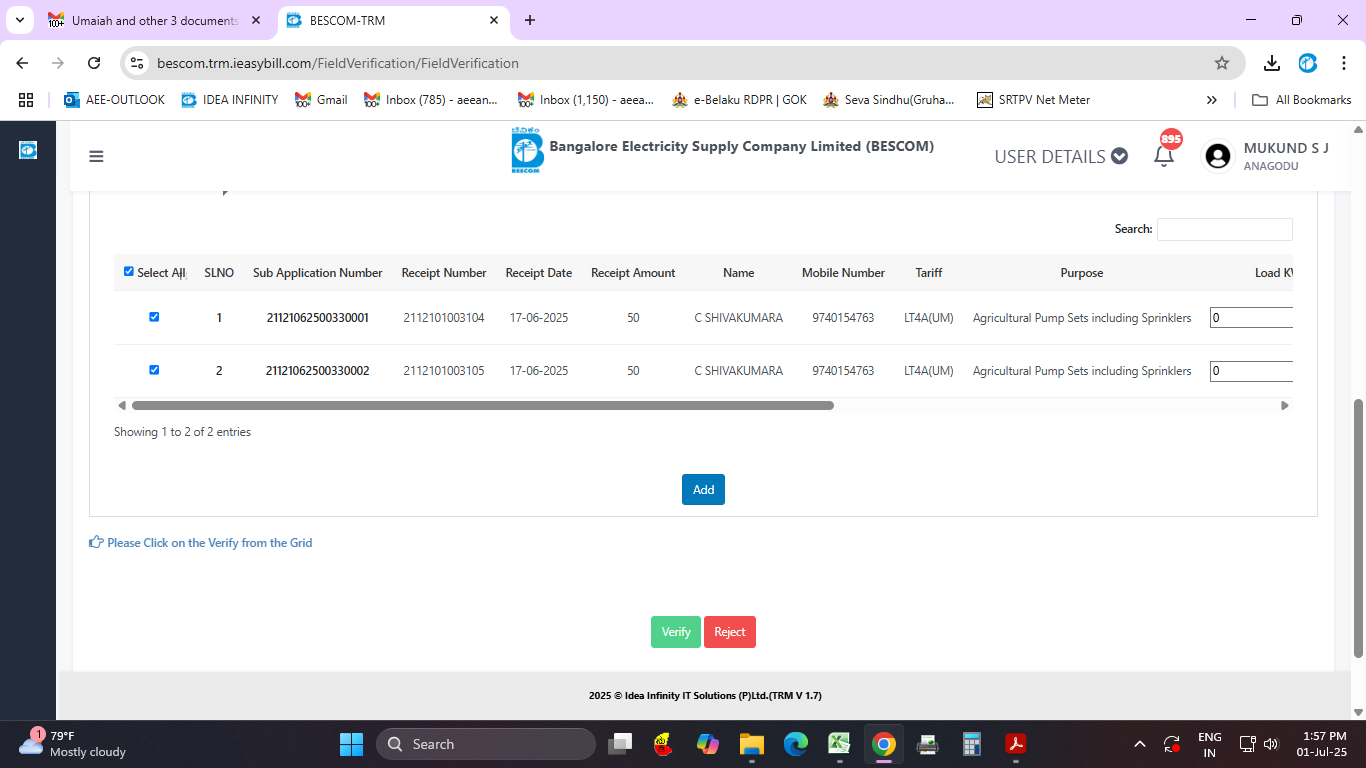Open e-Belaku RDPR GOK bookmark
The width and height of the screenshot is (1366, 768).
tap(740, 100)
